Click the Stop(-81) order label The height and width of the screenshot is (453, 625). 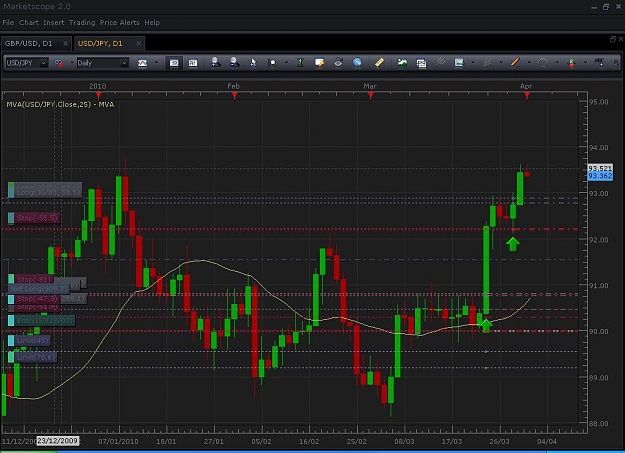(31, 279)
